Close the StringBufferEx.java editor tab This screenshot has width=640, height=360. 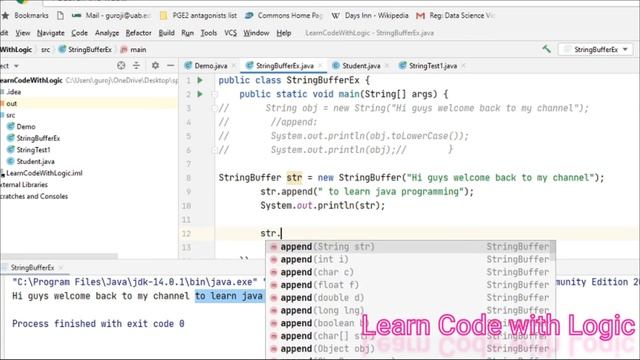(x=320, y=66)
